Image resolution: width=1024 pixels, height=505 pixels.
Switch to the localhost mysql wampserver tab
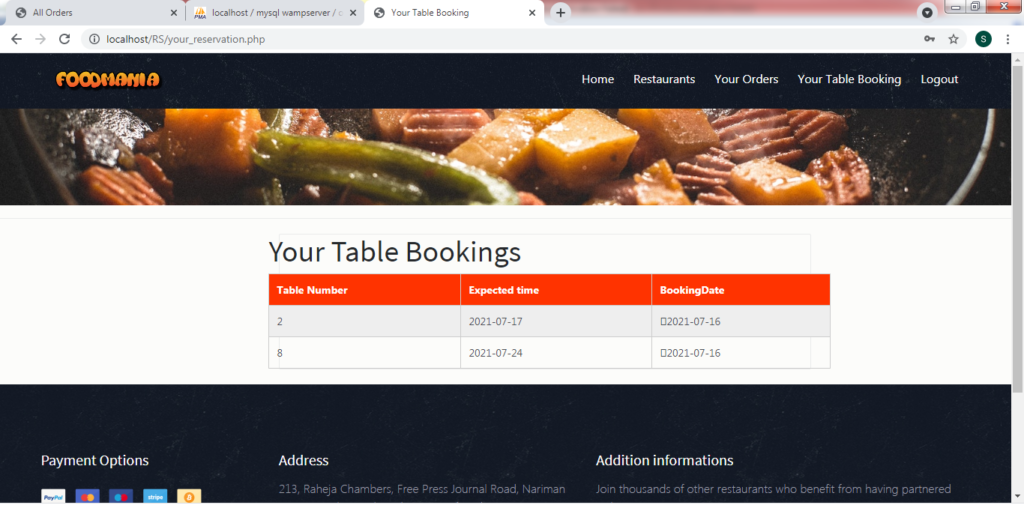point(275,12)
